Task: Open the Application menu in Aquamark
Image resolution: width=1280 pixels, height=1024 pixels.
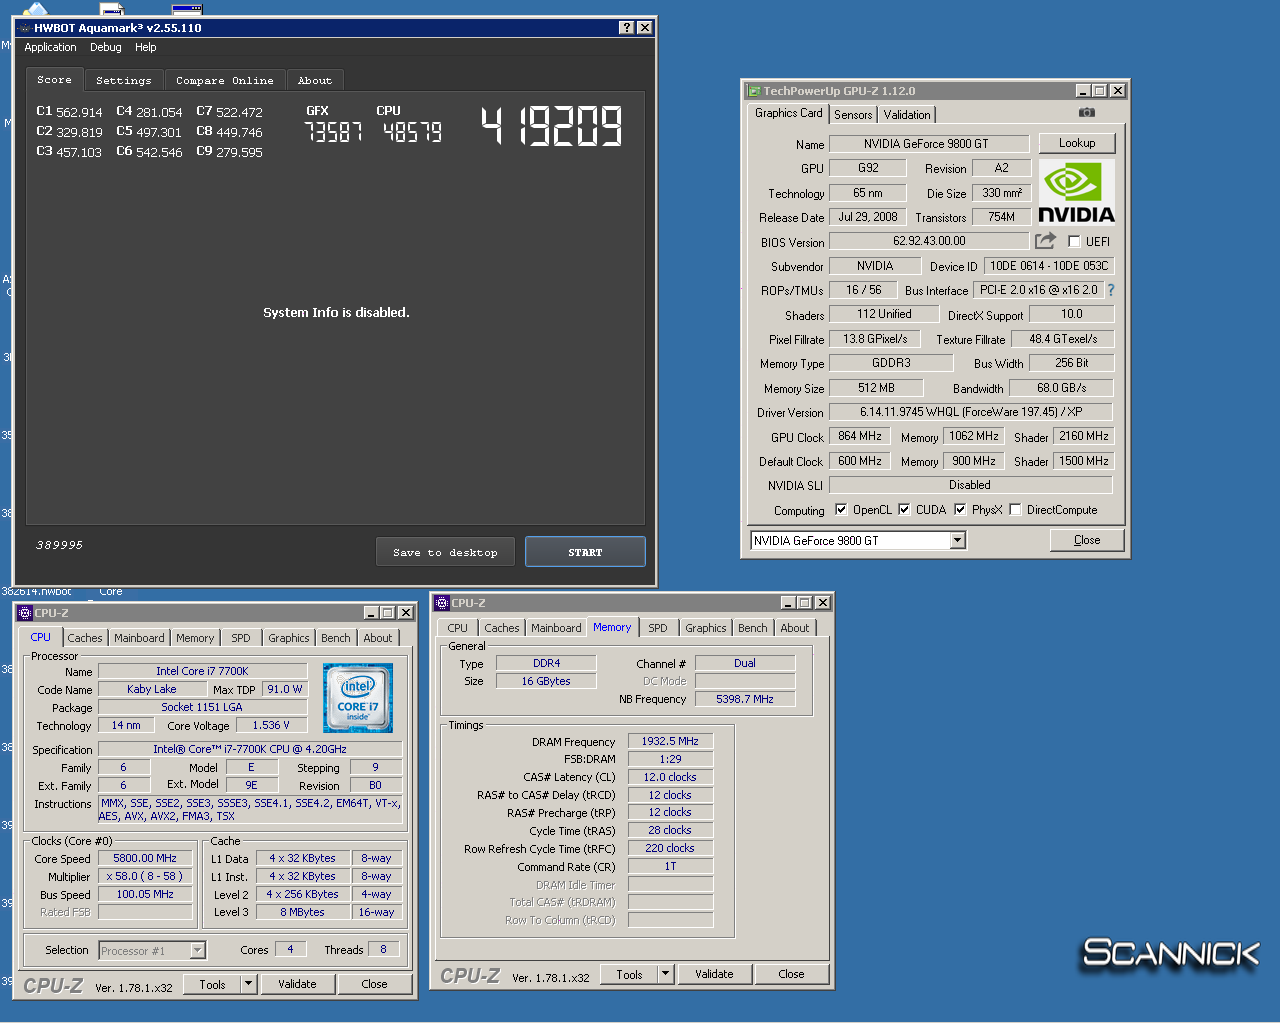Action: (x=50, y=47)
